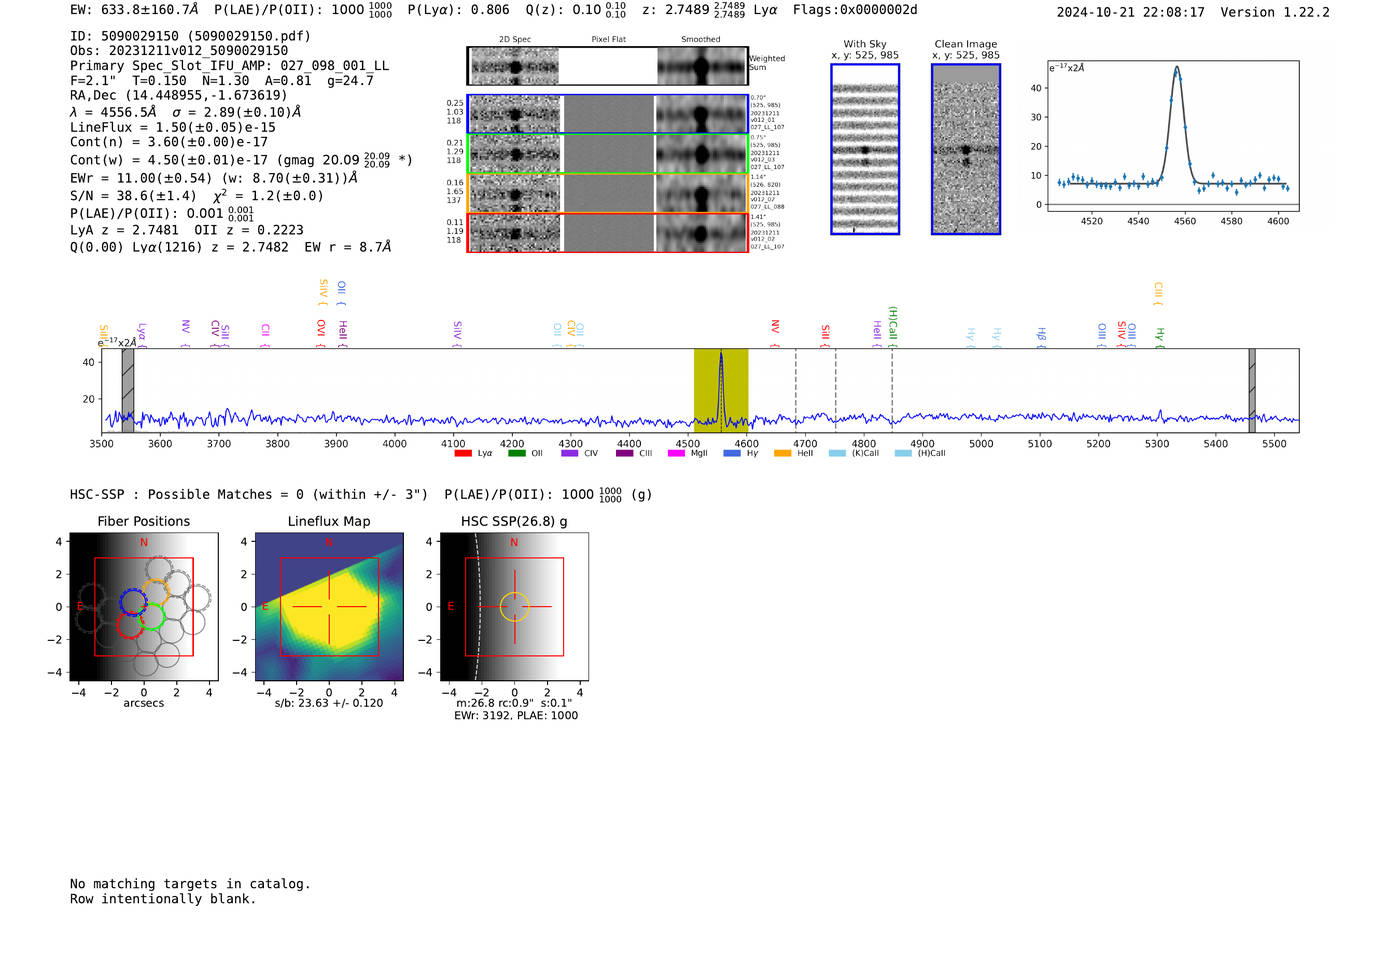The height and width of the screenshot is (953, 1400).
Task: Open the HSC SSP(26.8) g image
Action: [x=514, y=607]
